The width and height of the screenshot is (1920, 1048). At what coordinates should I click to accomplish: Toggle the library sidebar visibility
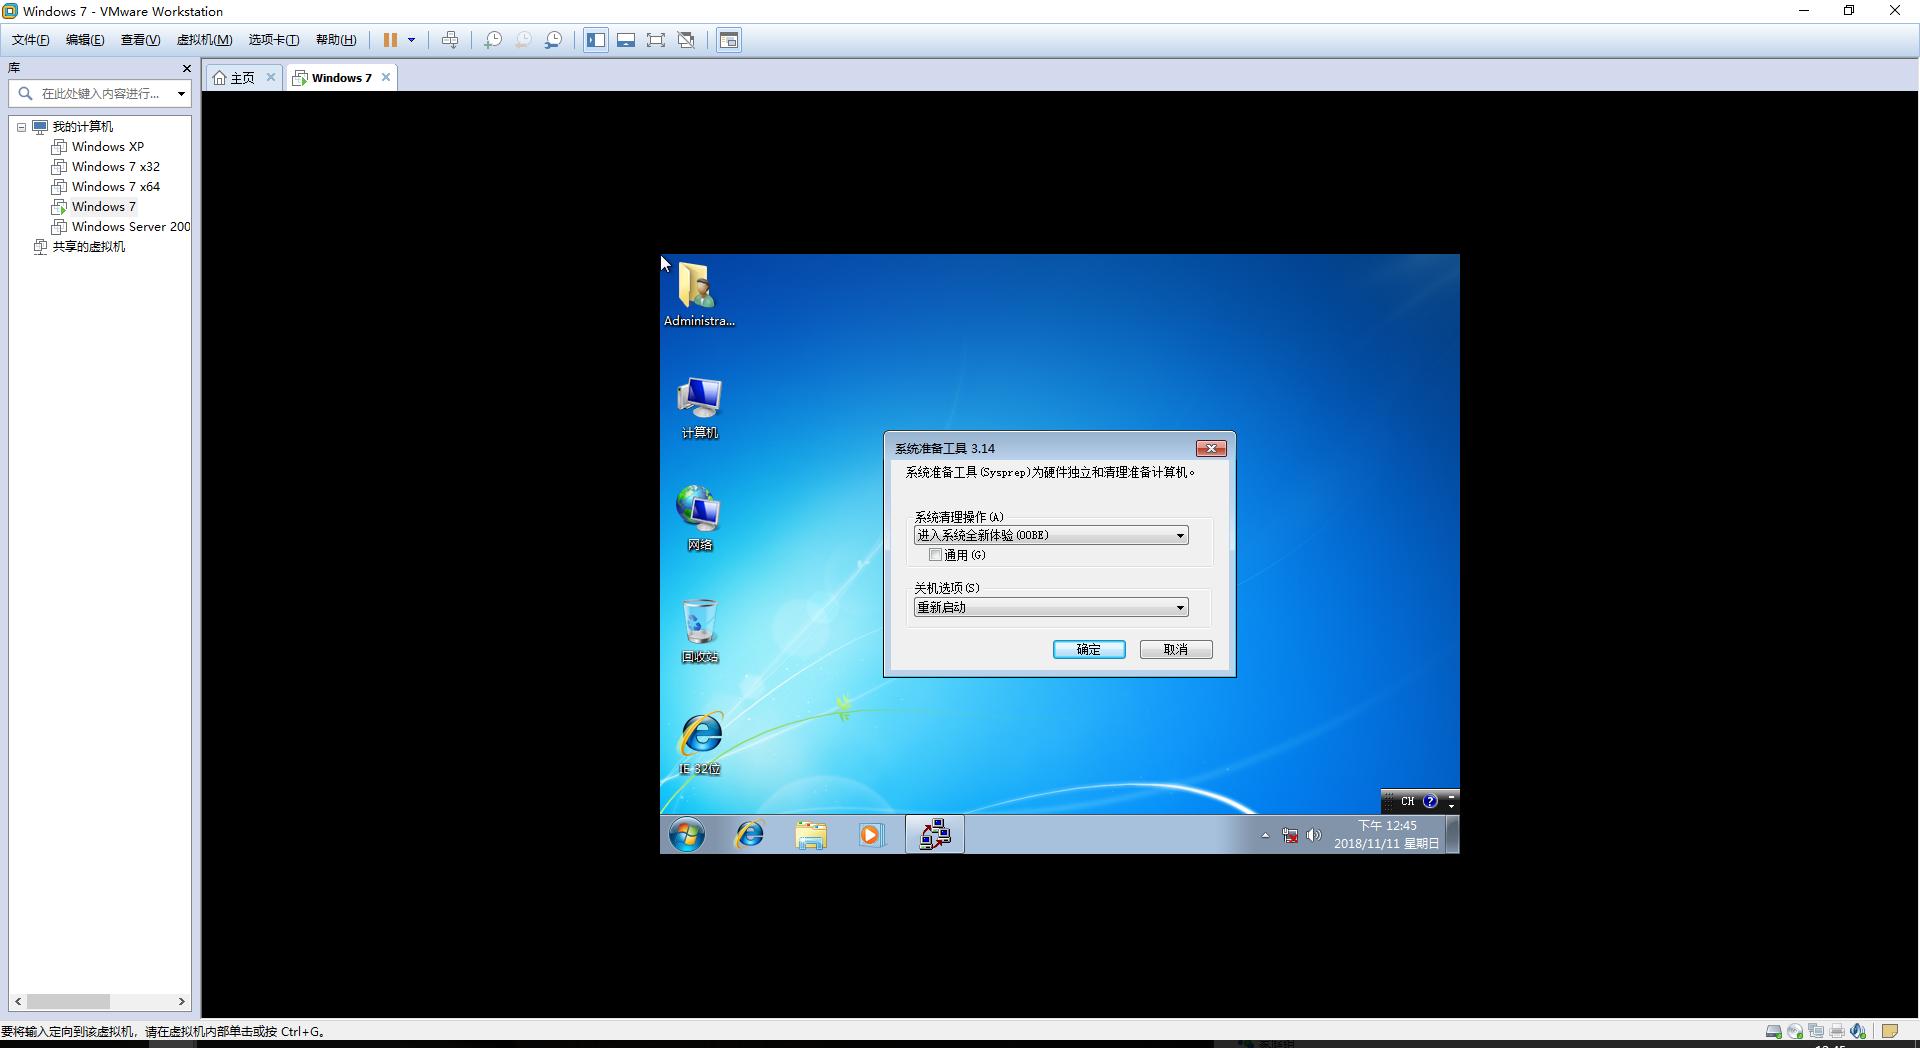point(595,40)
